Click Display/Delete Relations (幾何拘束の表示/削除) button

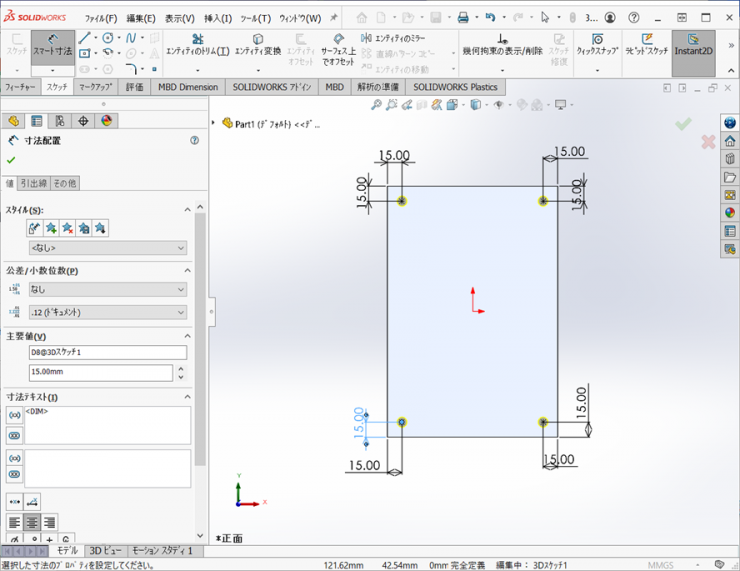(502, 45)
